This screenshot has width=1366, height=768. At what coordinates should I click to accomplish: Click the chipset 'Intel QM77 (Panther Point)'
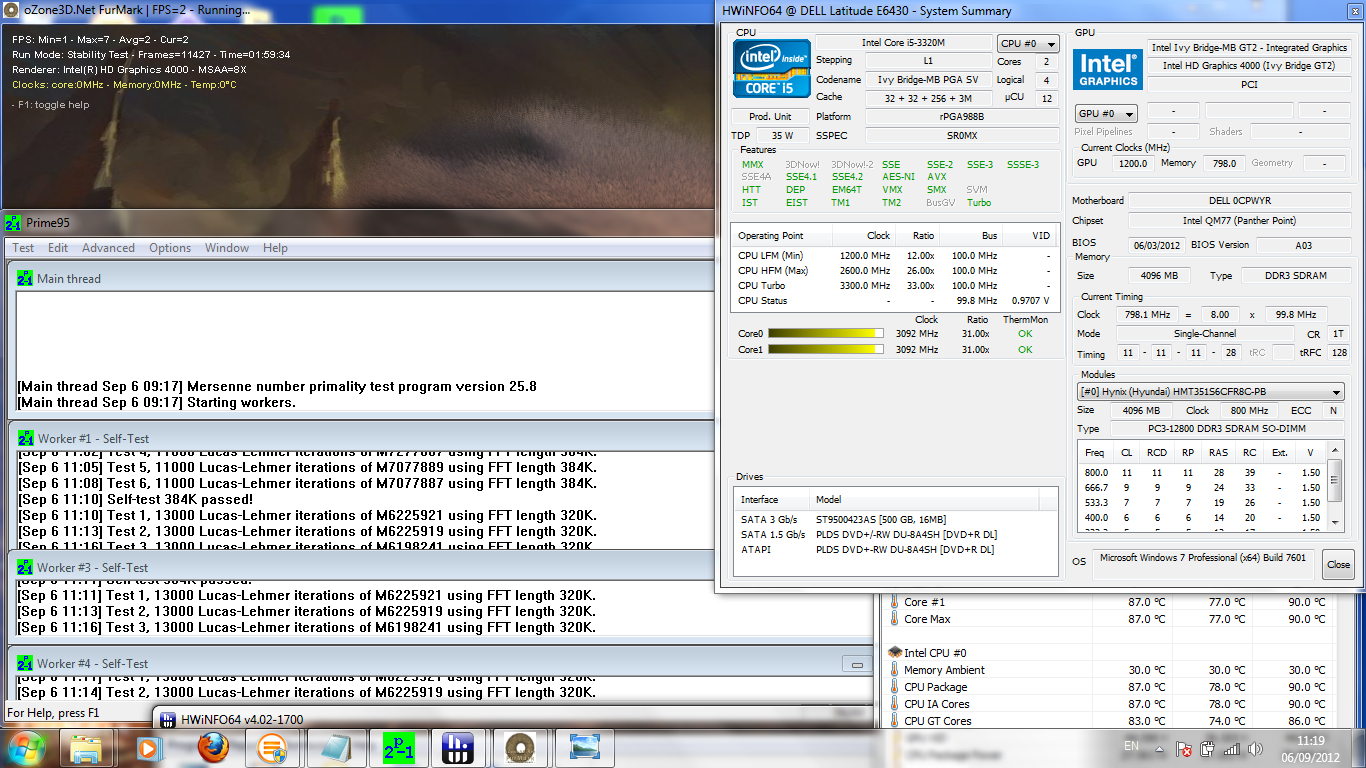pos(1241,220)
